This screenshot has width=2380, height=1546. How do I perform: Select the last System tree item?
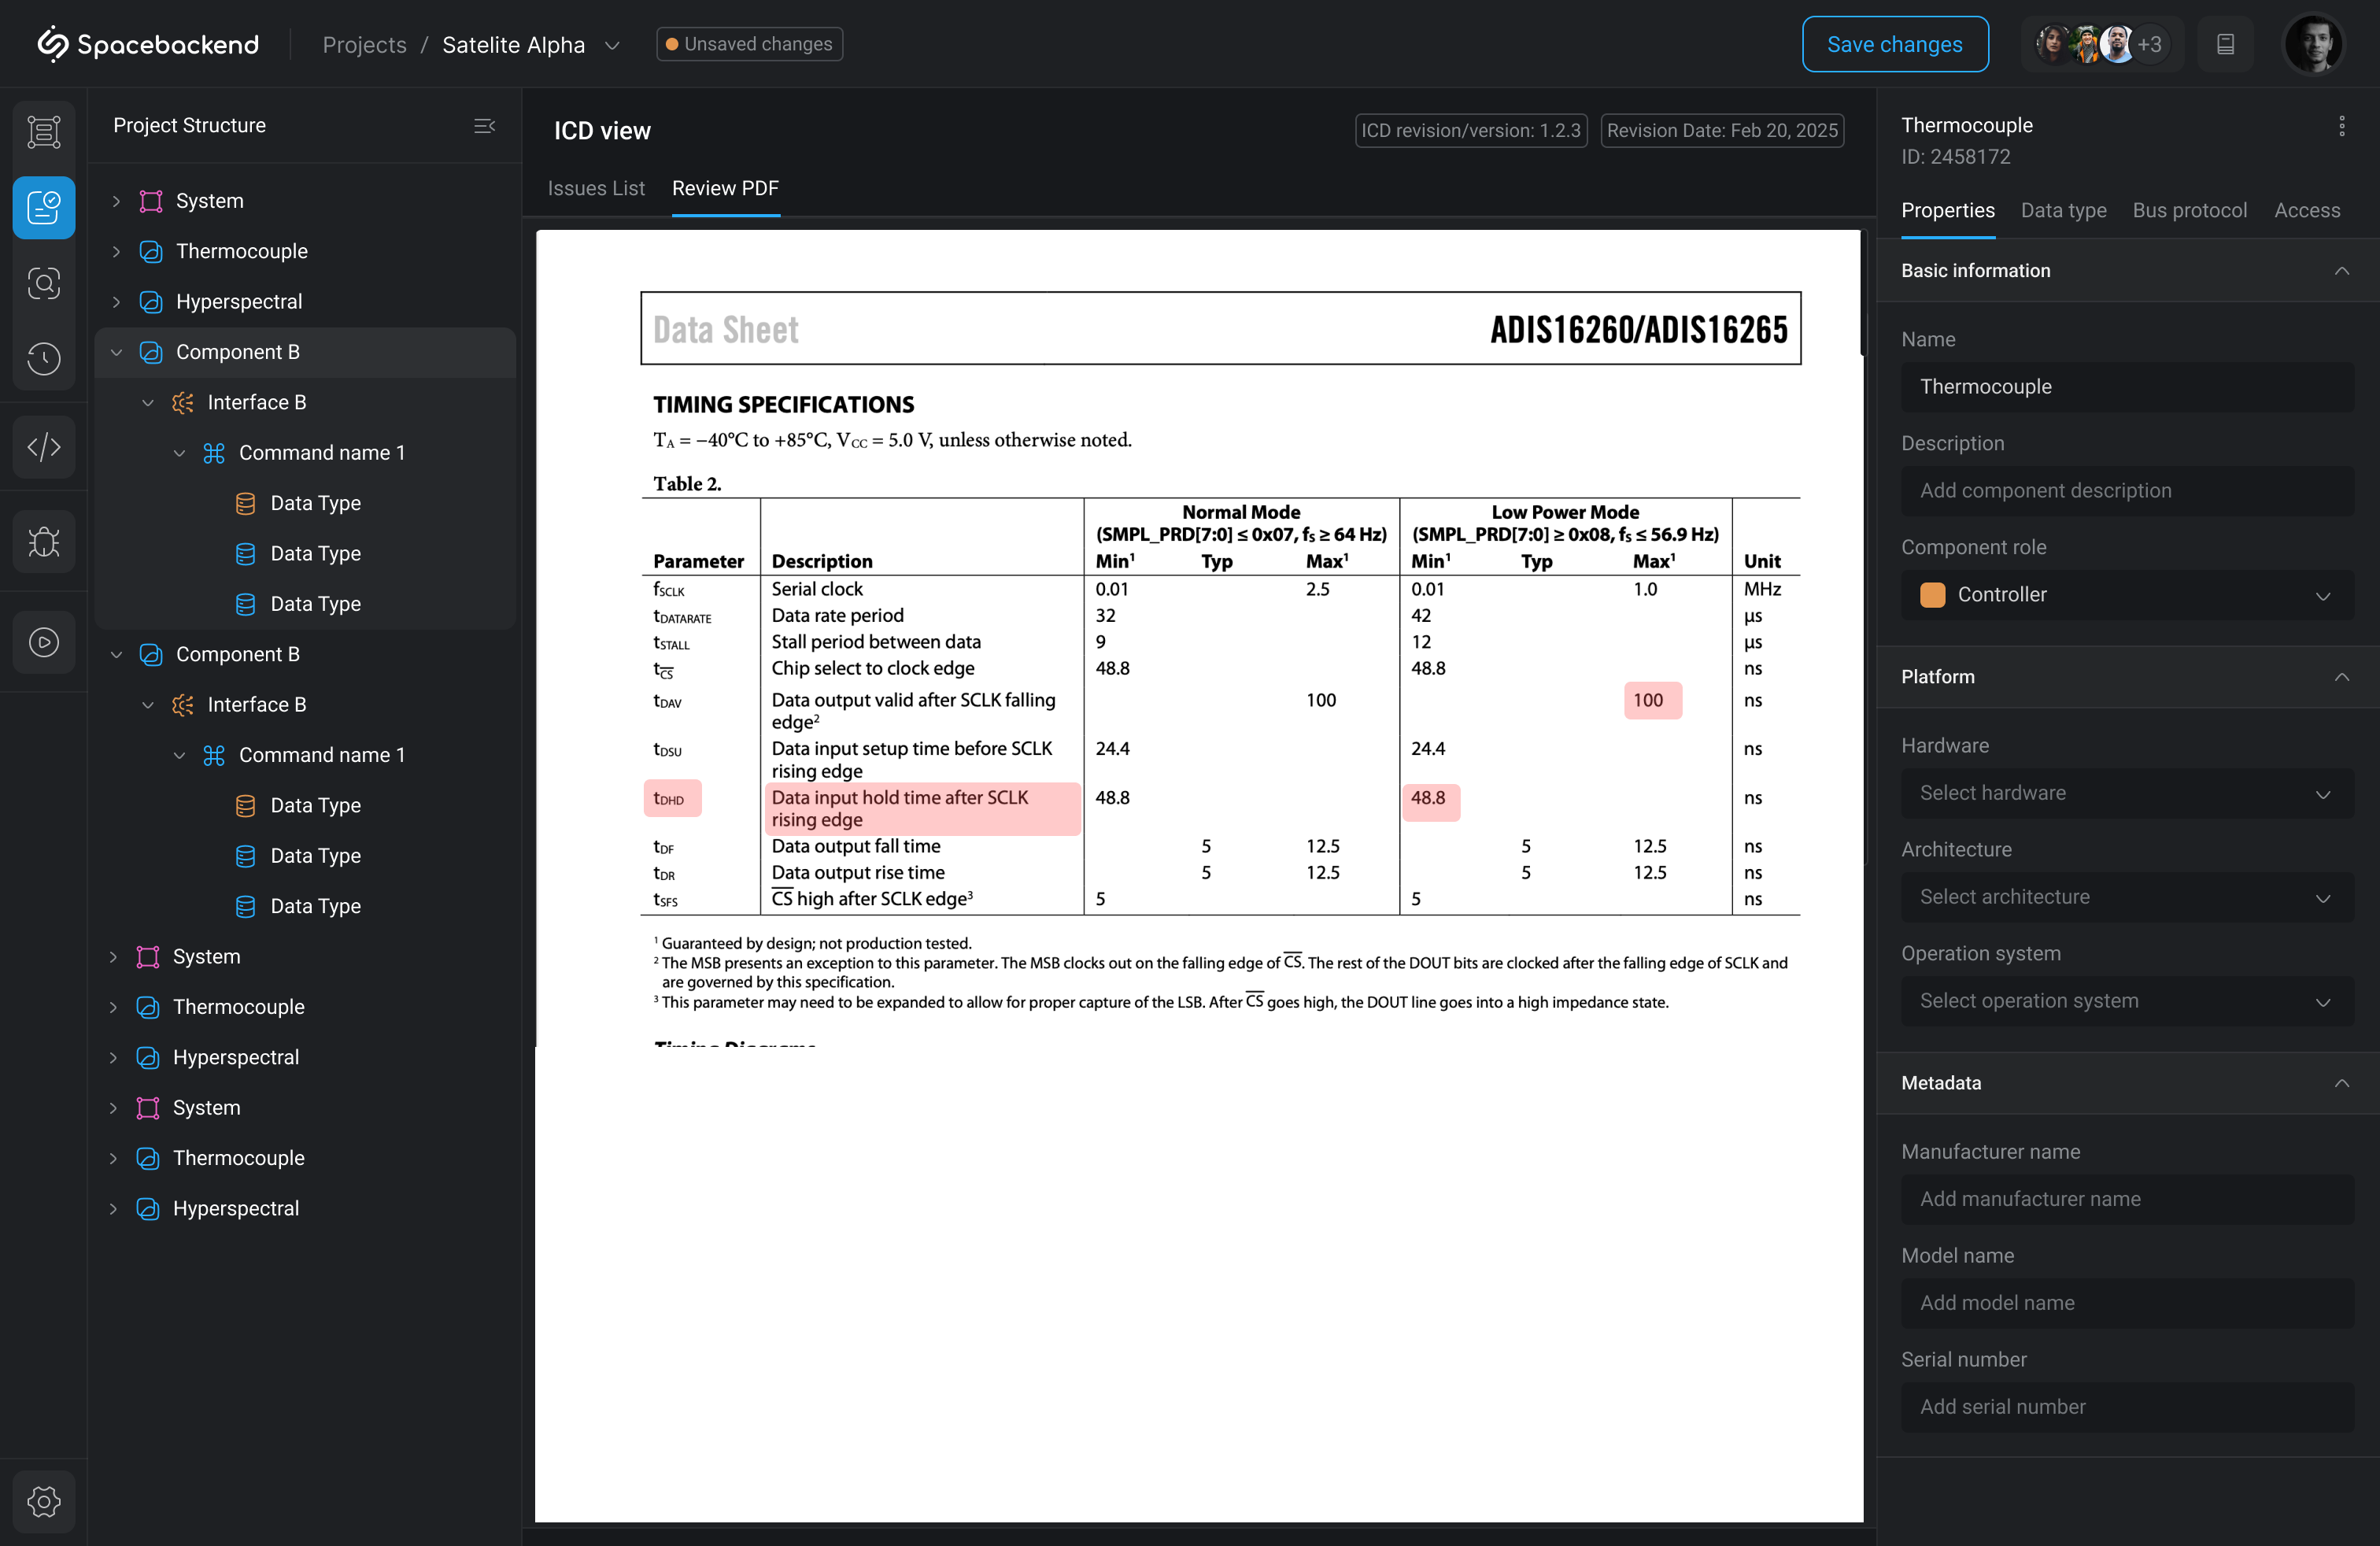tap(206, 1108)
